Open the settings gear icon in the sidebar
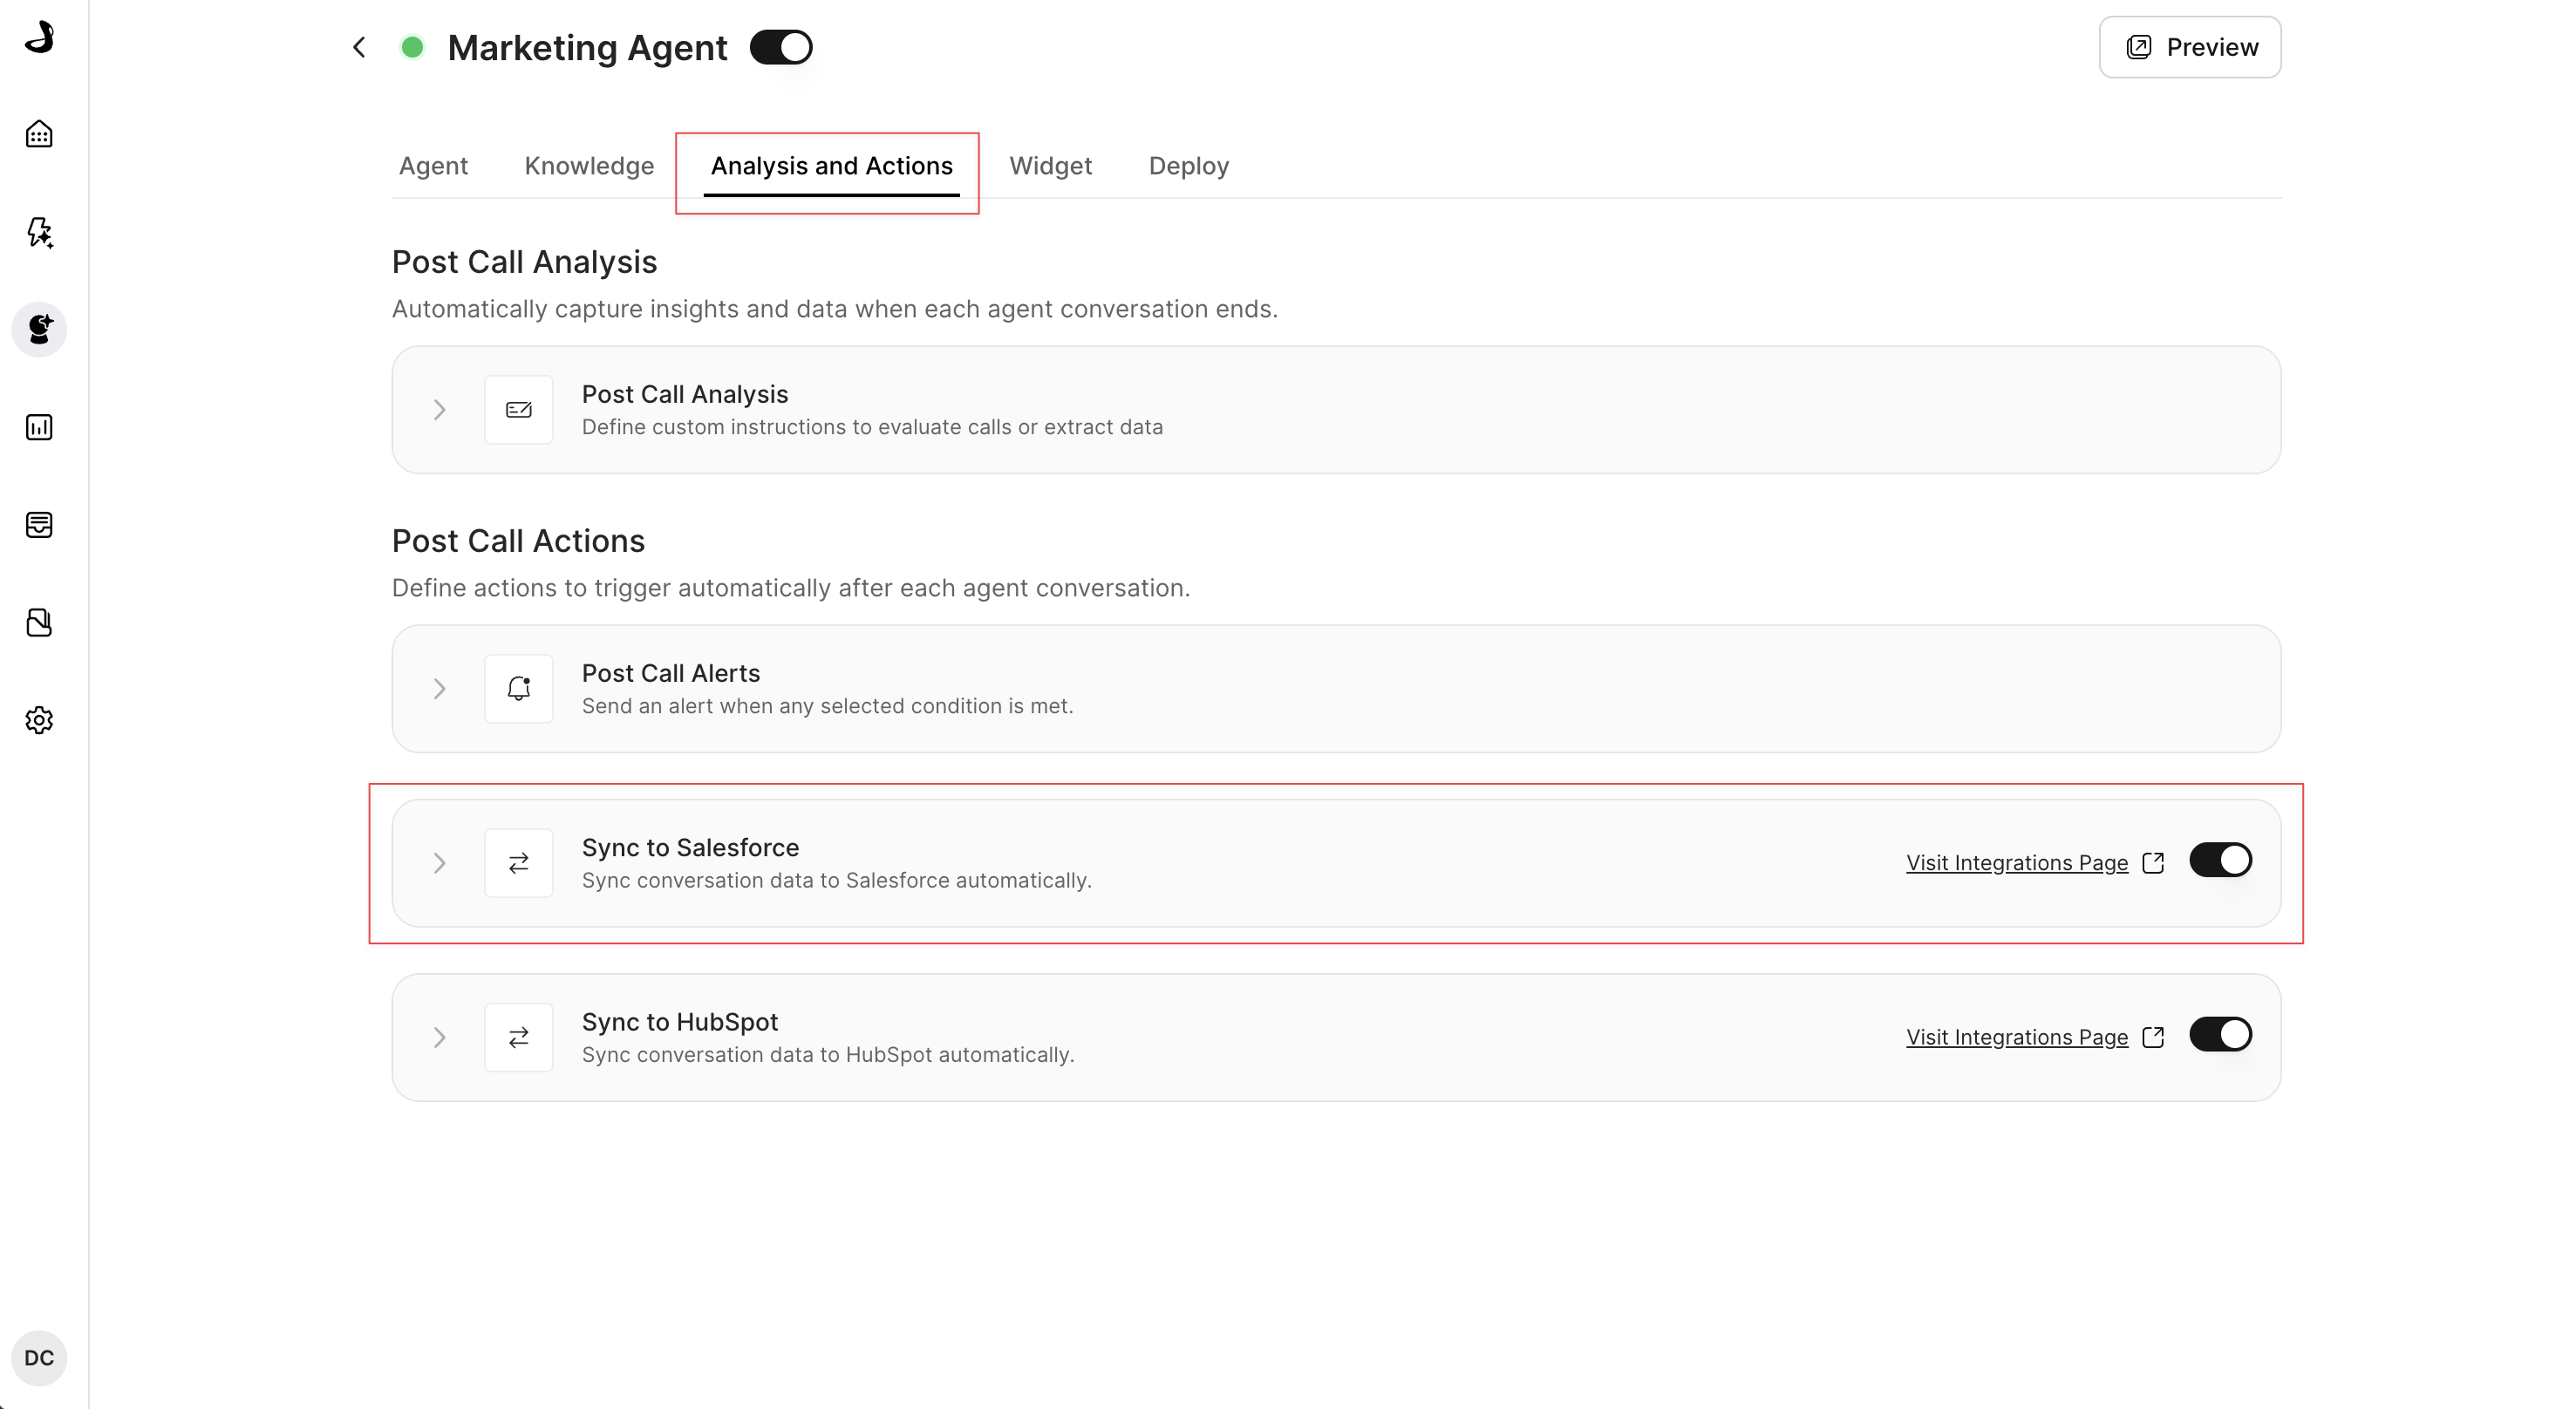This screenshot has height=1409, width=2576. pos(39,720)
